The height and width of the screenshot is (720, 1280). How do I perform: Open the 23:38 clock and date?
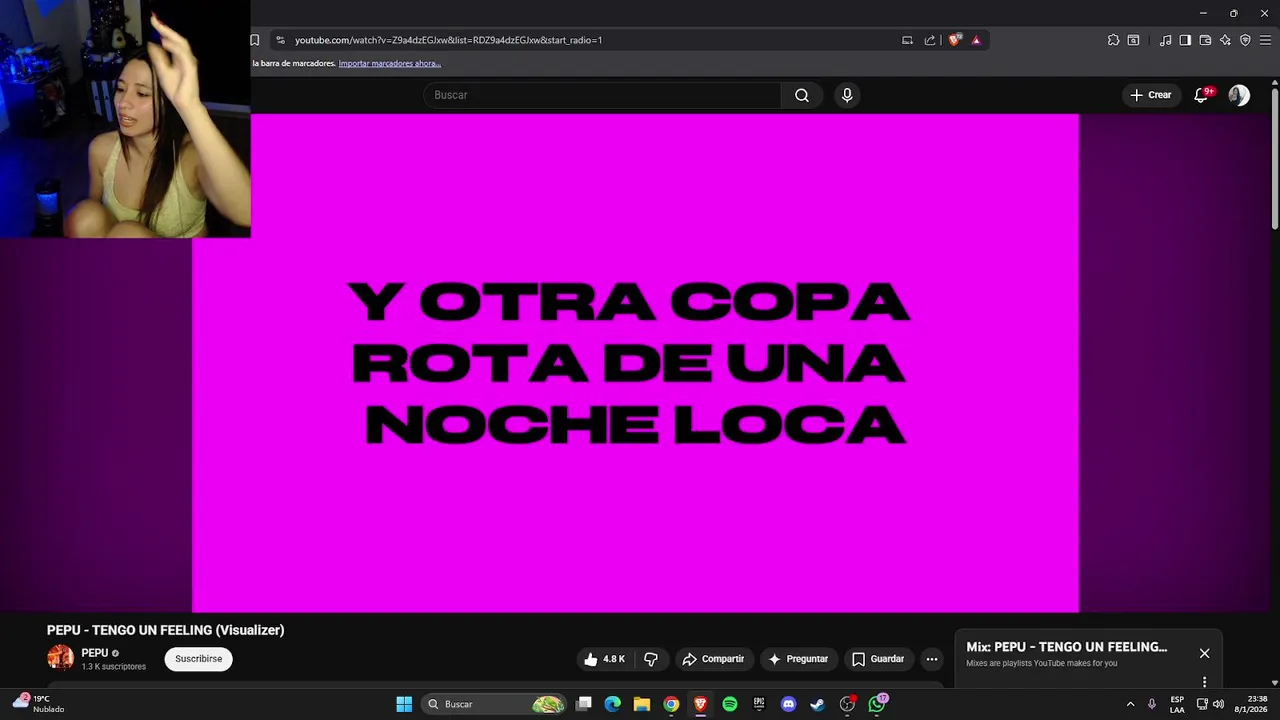[1251, 704]
